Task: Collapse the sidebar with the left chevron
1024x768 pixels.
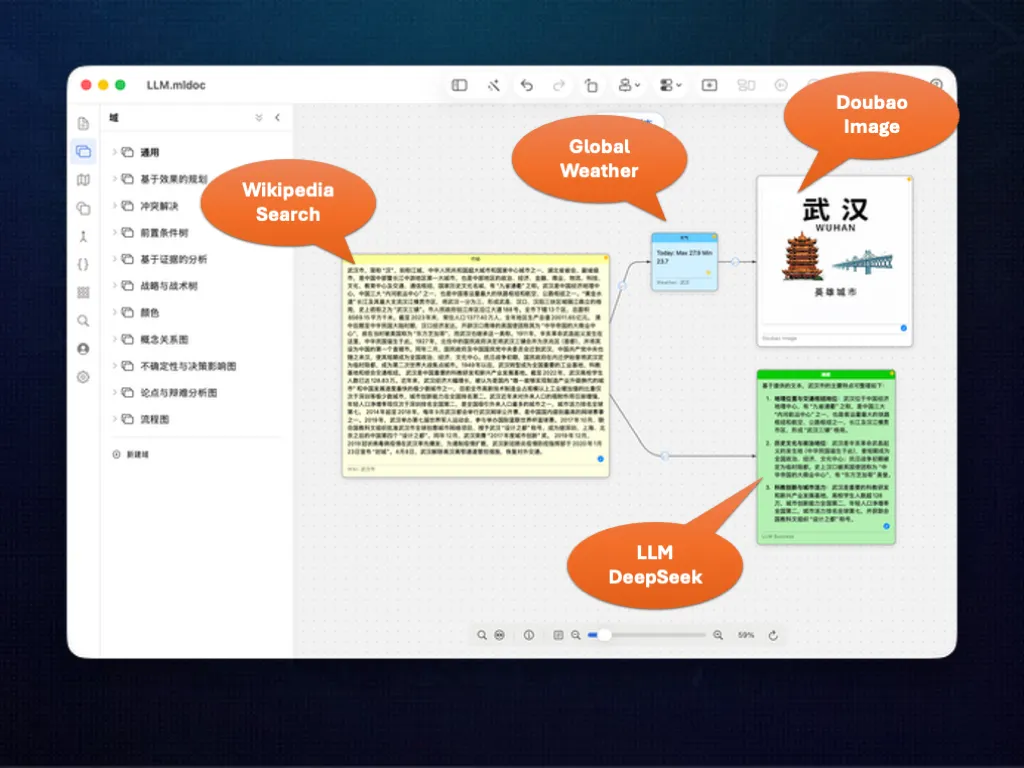Action: [x=278, y=118]
